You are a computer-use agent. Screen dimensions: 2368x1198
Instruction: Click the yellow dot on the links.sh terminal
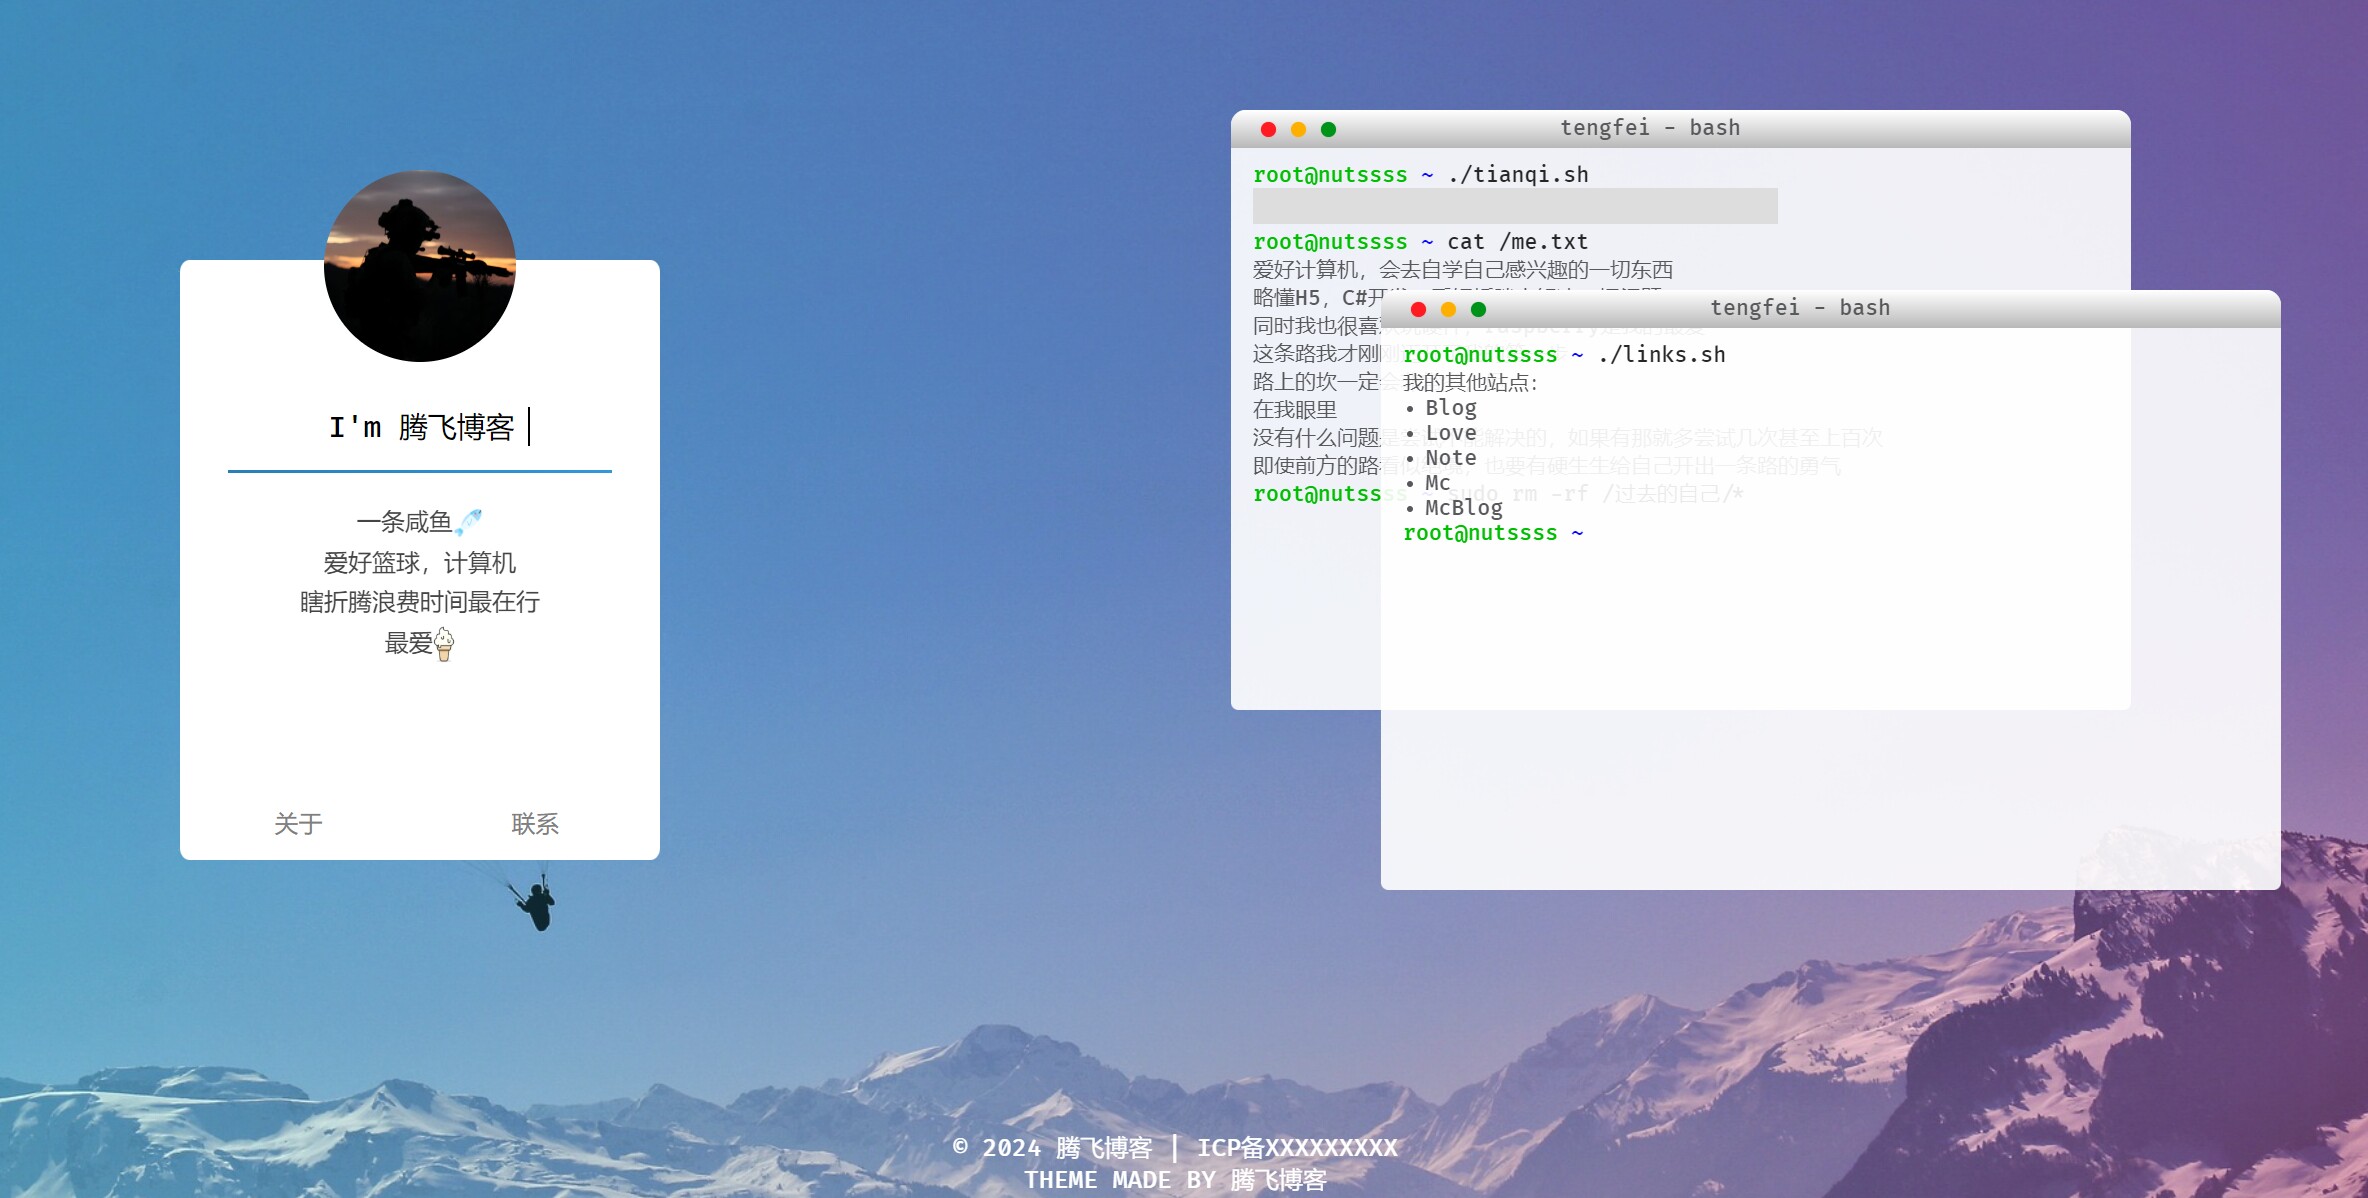(1448, 309)
